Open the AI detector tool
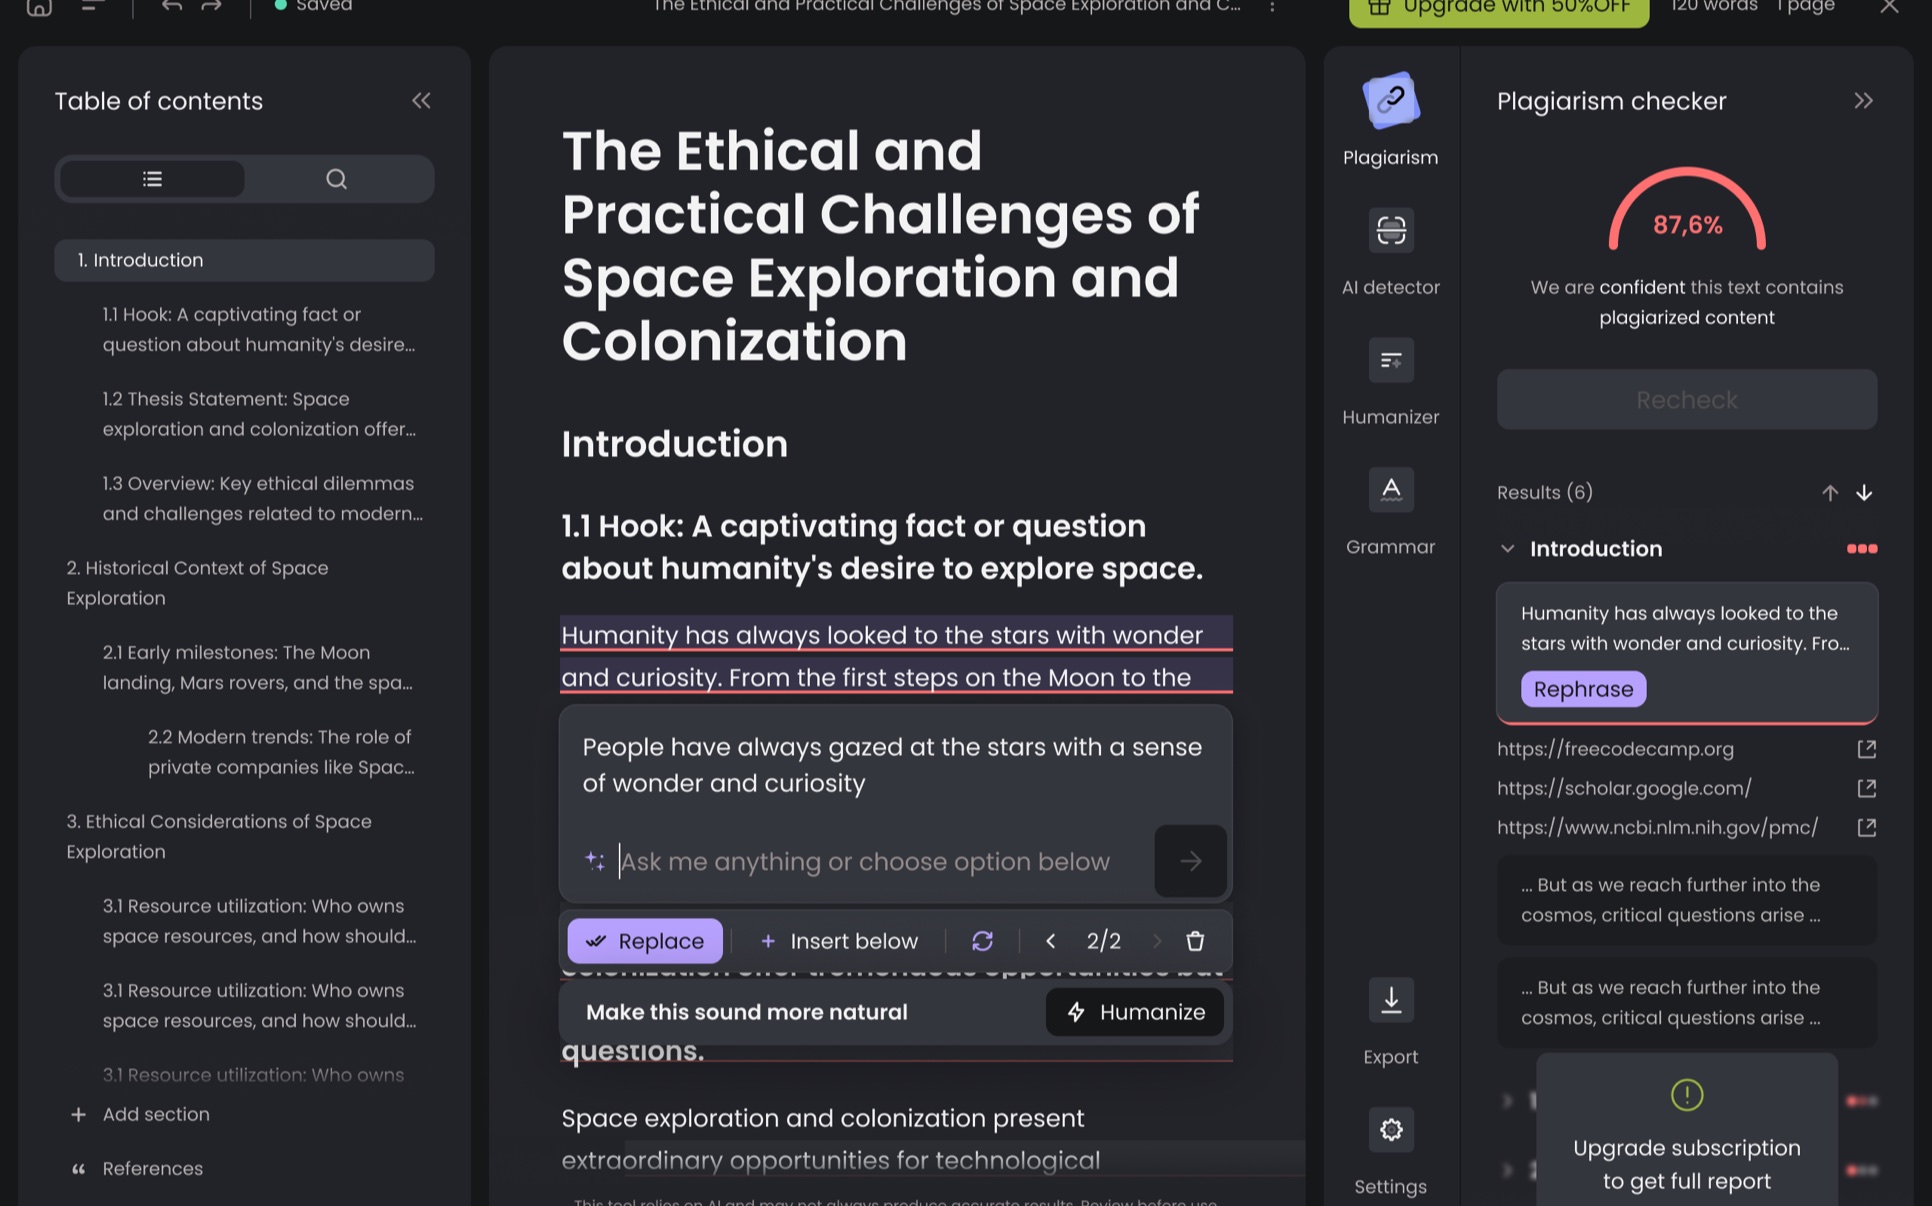The width and height of the screenshot is (1932, 1206). point(1390,253)
